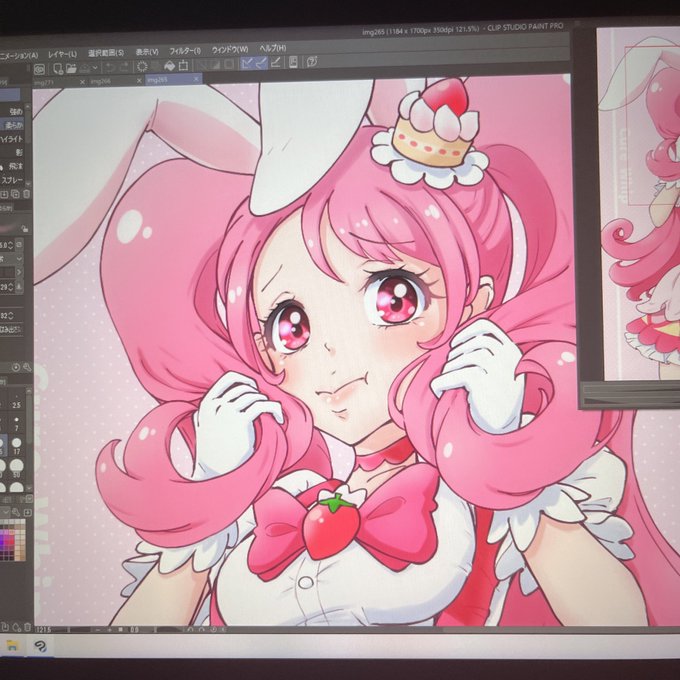Screen dimensions: 680x680
Task: Click the add sub tool plus icon
Action: (x=4, y=194)
